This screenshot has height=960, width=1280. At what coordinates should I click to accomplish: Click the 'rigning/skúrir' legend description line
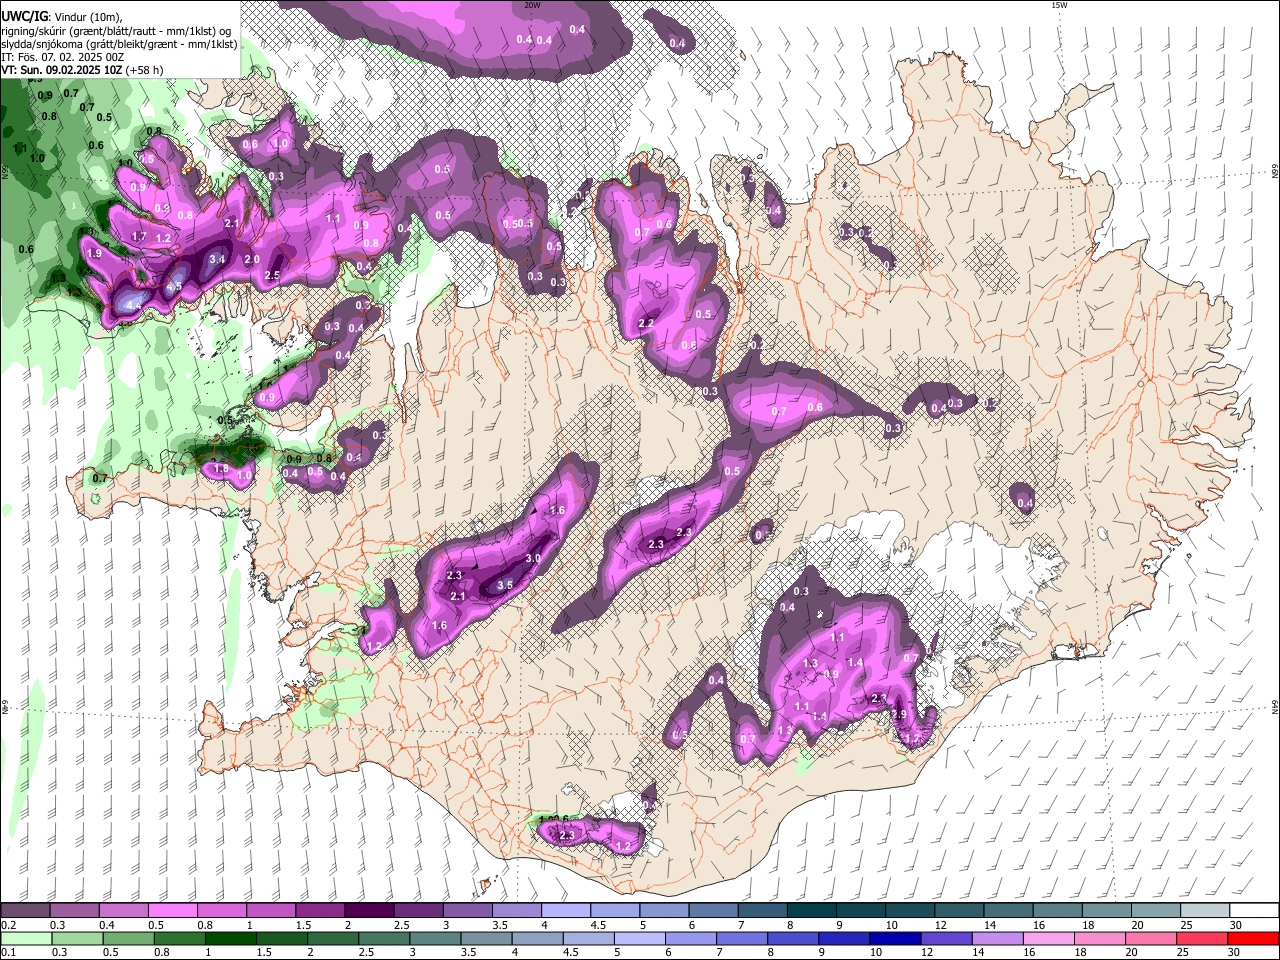[117, 31]
